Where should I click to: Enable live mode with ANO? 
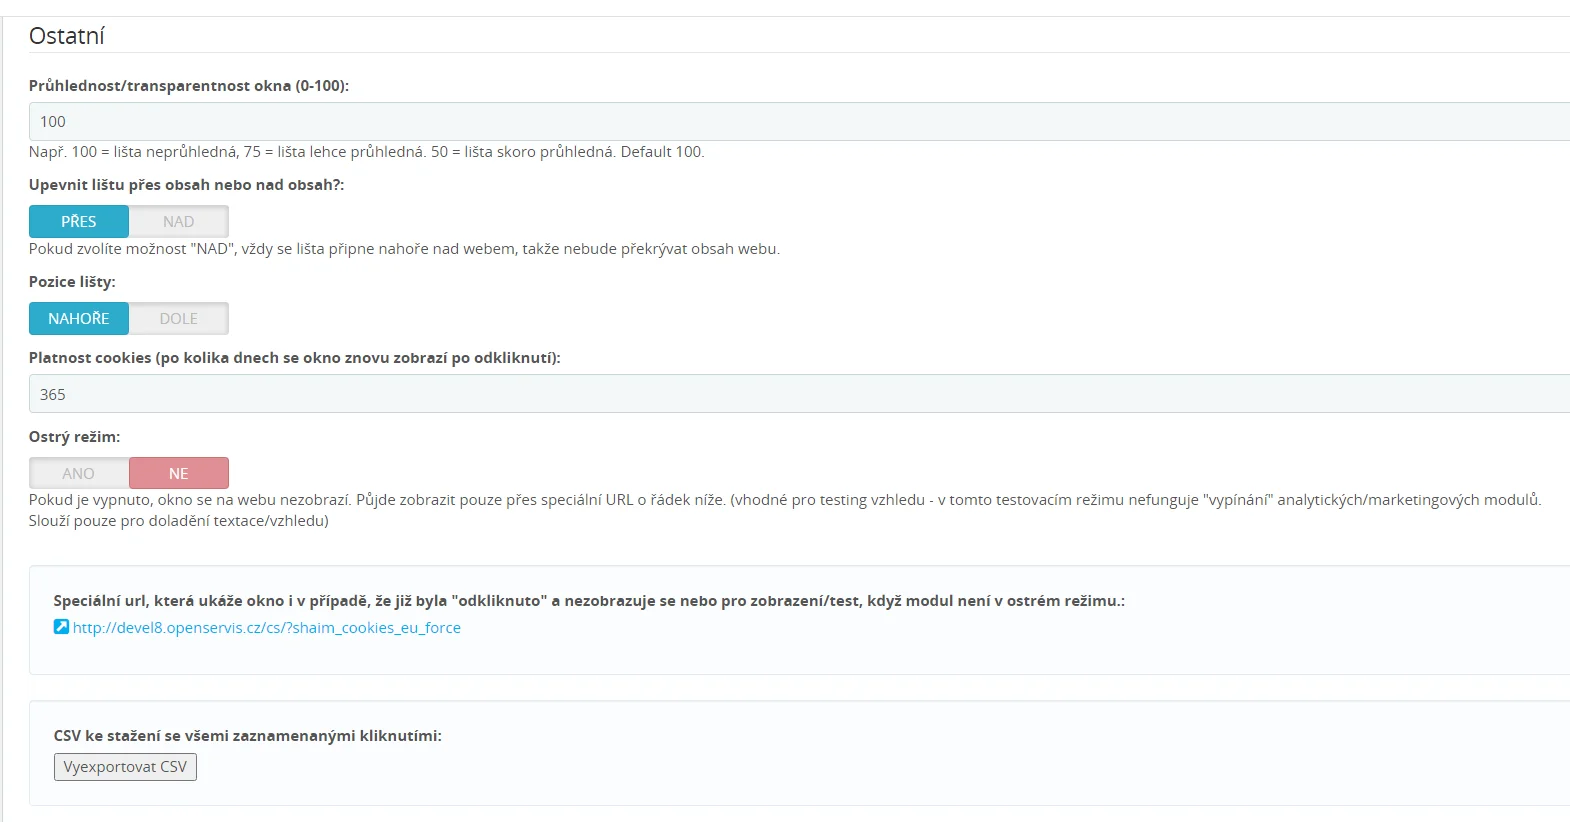point(79,473)
